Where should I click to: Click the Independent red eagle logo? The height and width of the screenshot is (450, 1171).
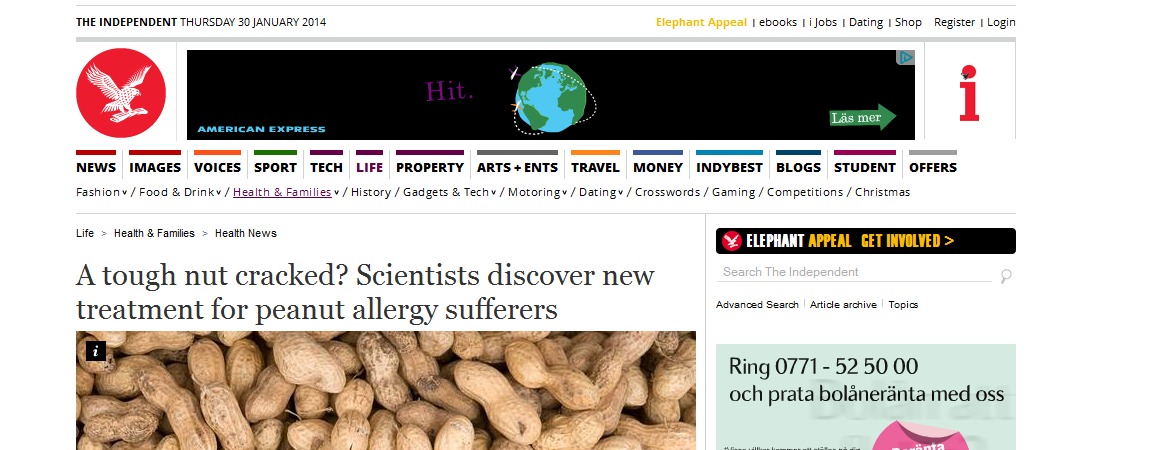[x=121, y=93]
